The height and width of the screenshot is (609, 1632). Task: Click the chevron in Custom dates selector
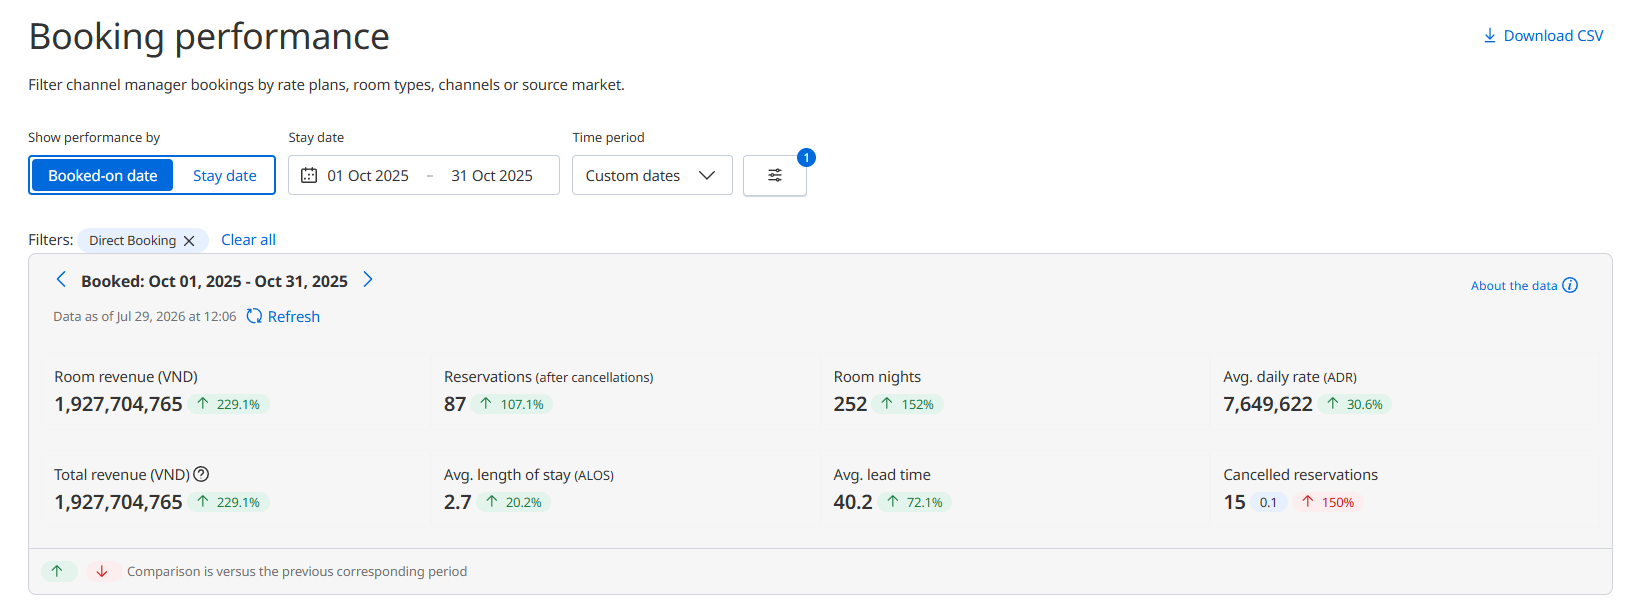pos(707,175)
